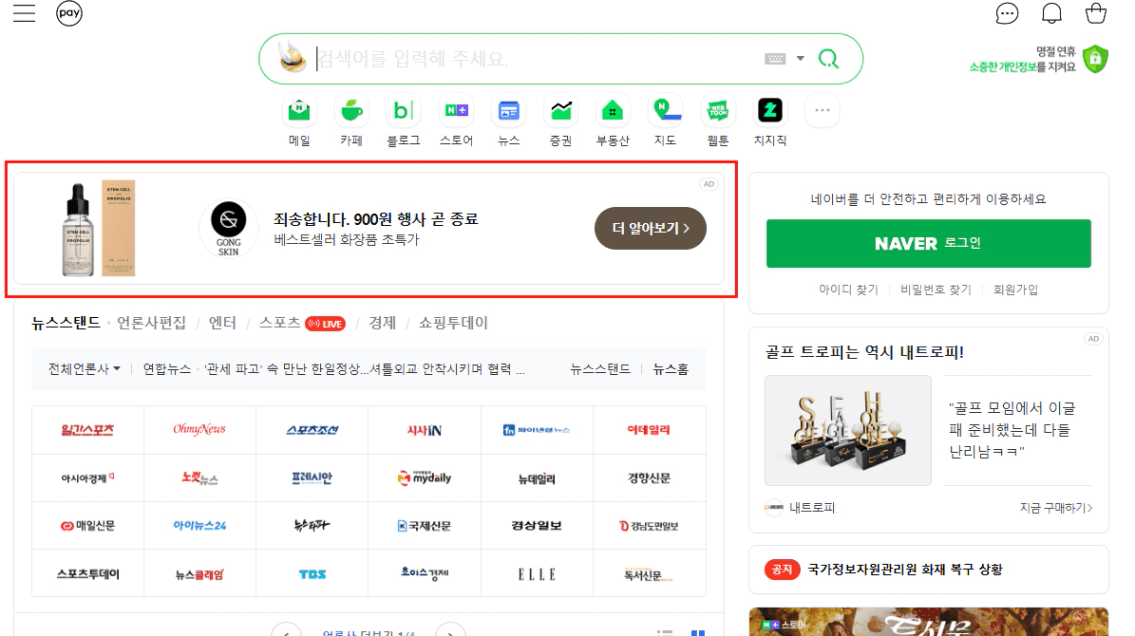Open the 아시아경제 press logo

88,478
